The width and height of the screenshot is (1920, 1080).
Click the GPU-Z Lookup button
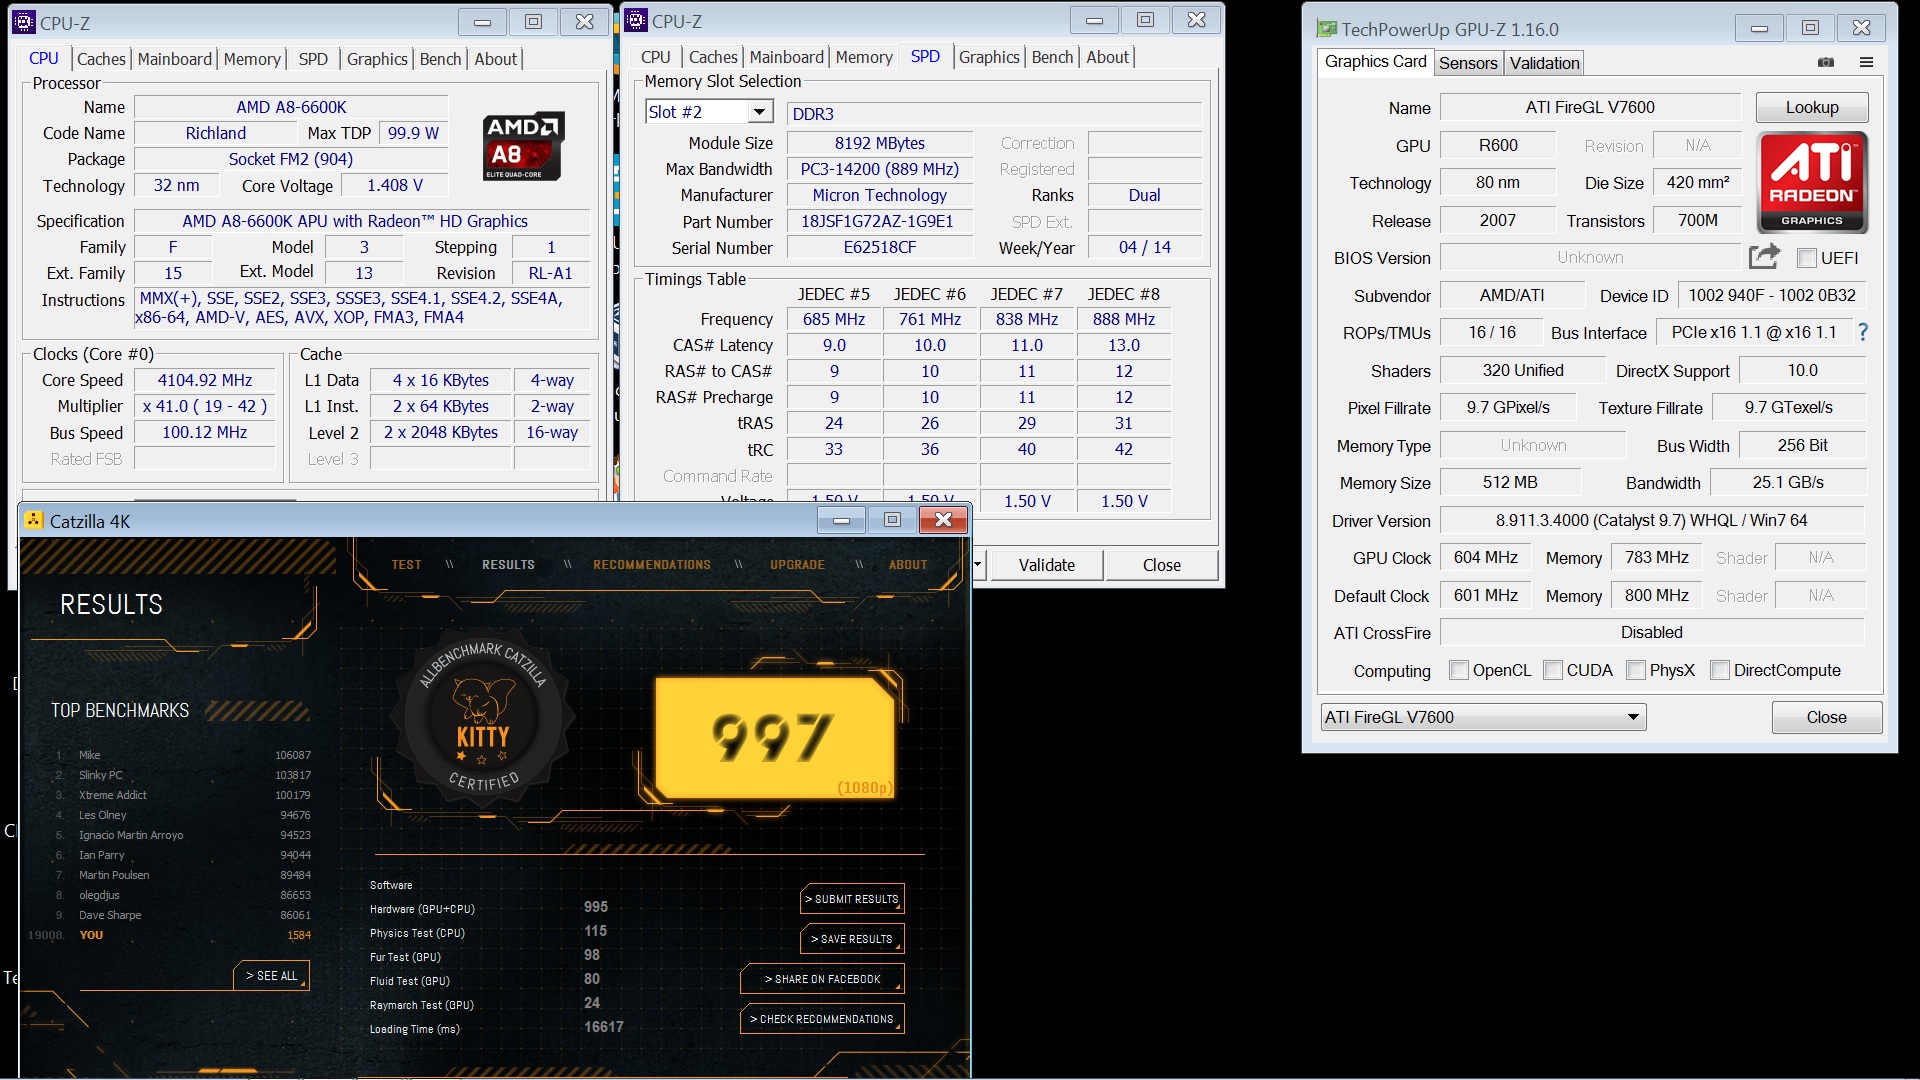pyautogui.click(x=1811, y=107)
